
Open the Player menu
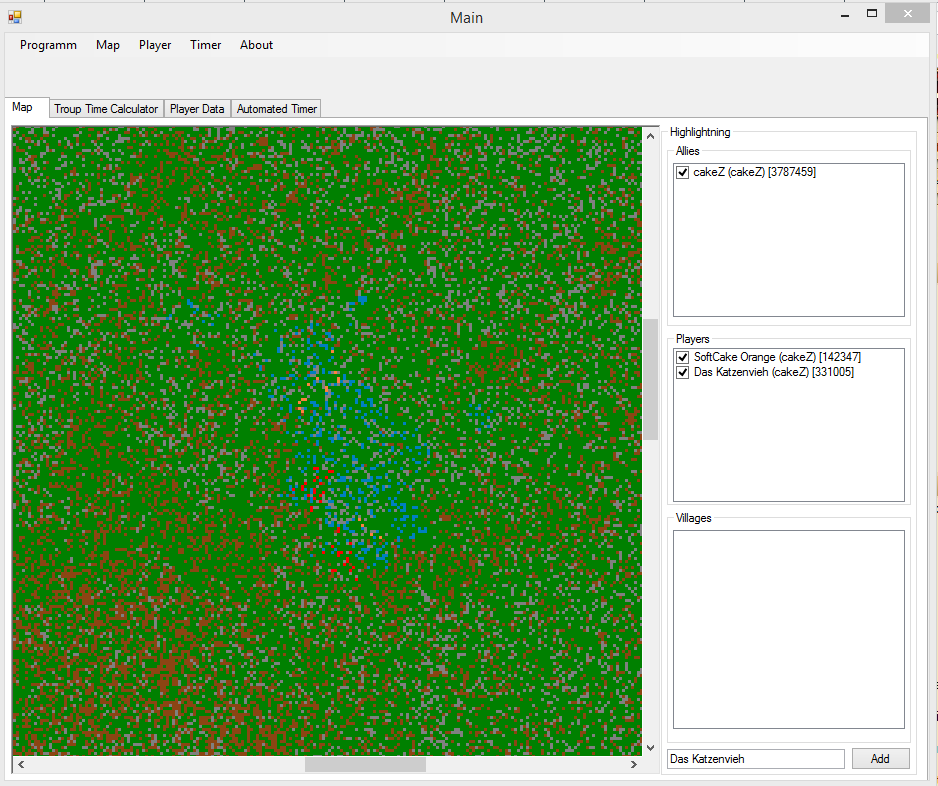[x=155, y=45]
